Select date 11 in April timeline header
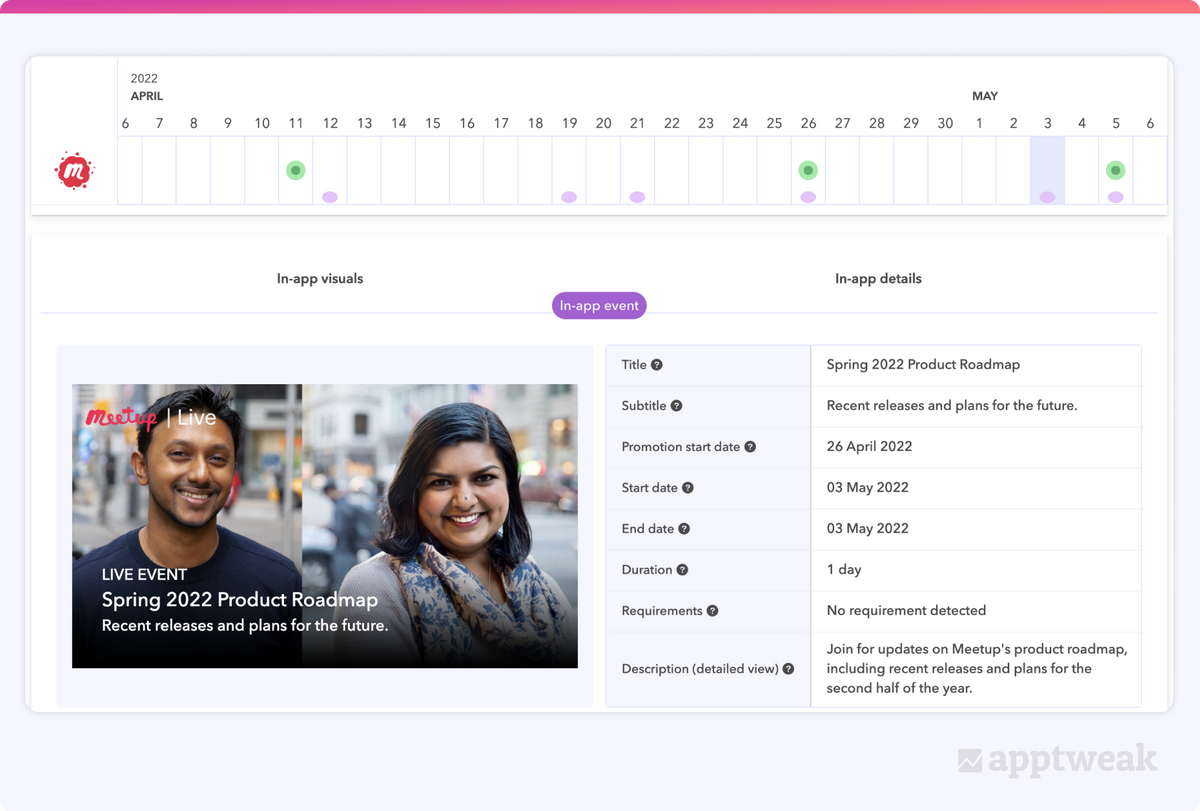The height and width of the screenshot is (811, 1200). coord(295,123)
